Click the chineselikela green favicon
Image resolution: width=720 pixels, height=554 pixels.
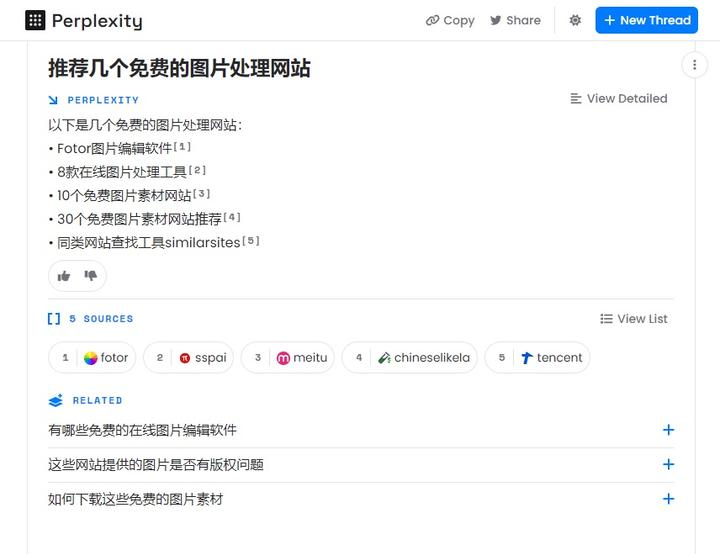coord(384,358)
